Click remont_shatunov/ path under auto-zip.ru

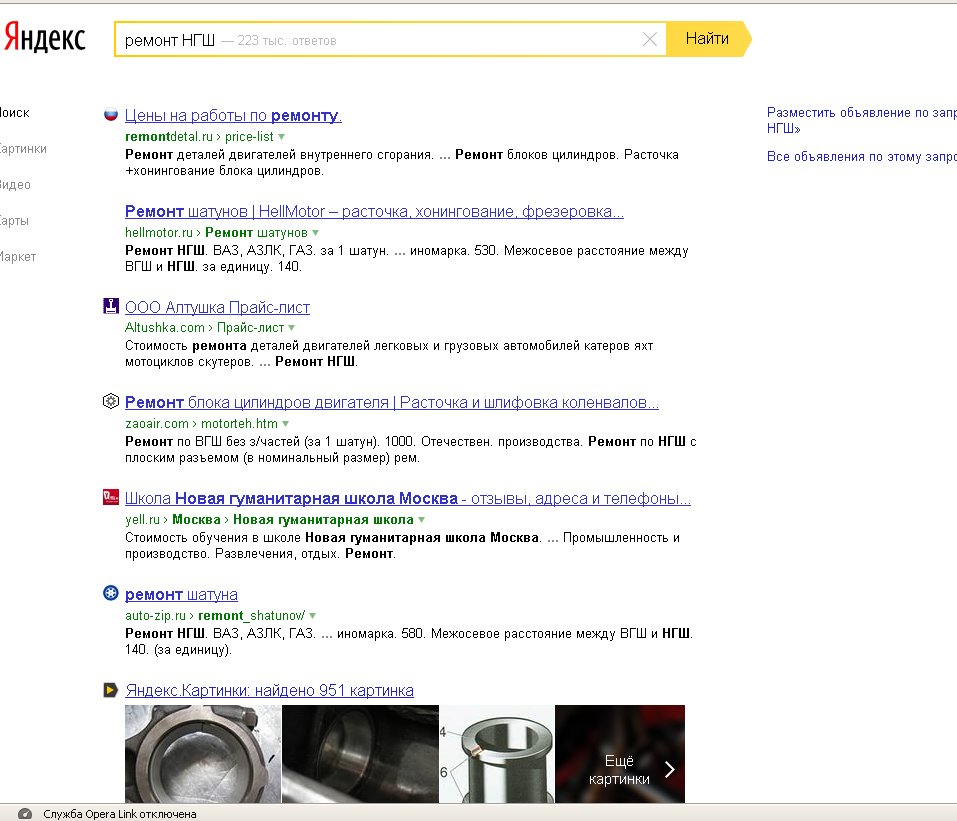[x=251, y=615]
